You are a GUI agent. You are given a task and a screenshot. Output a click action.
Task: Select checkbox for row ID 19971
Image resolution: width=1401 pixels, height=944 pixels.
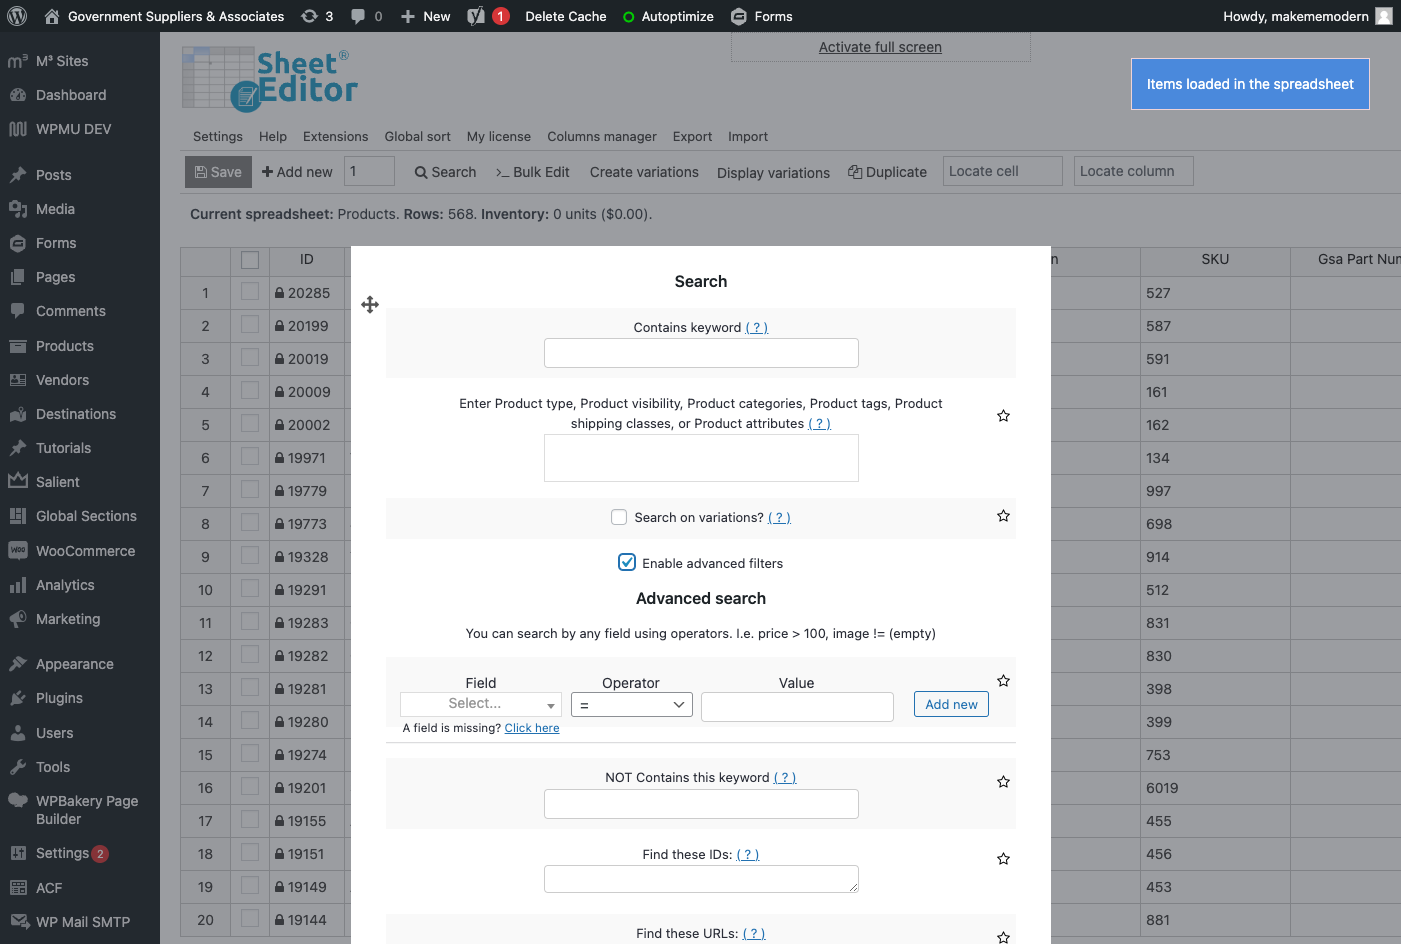250,456
